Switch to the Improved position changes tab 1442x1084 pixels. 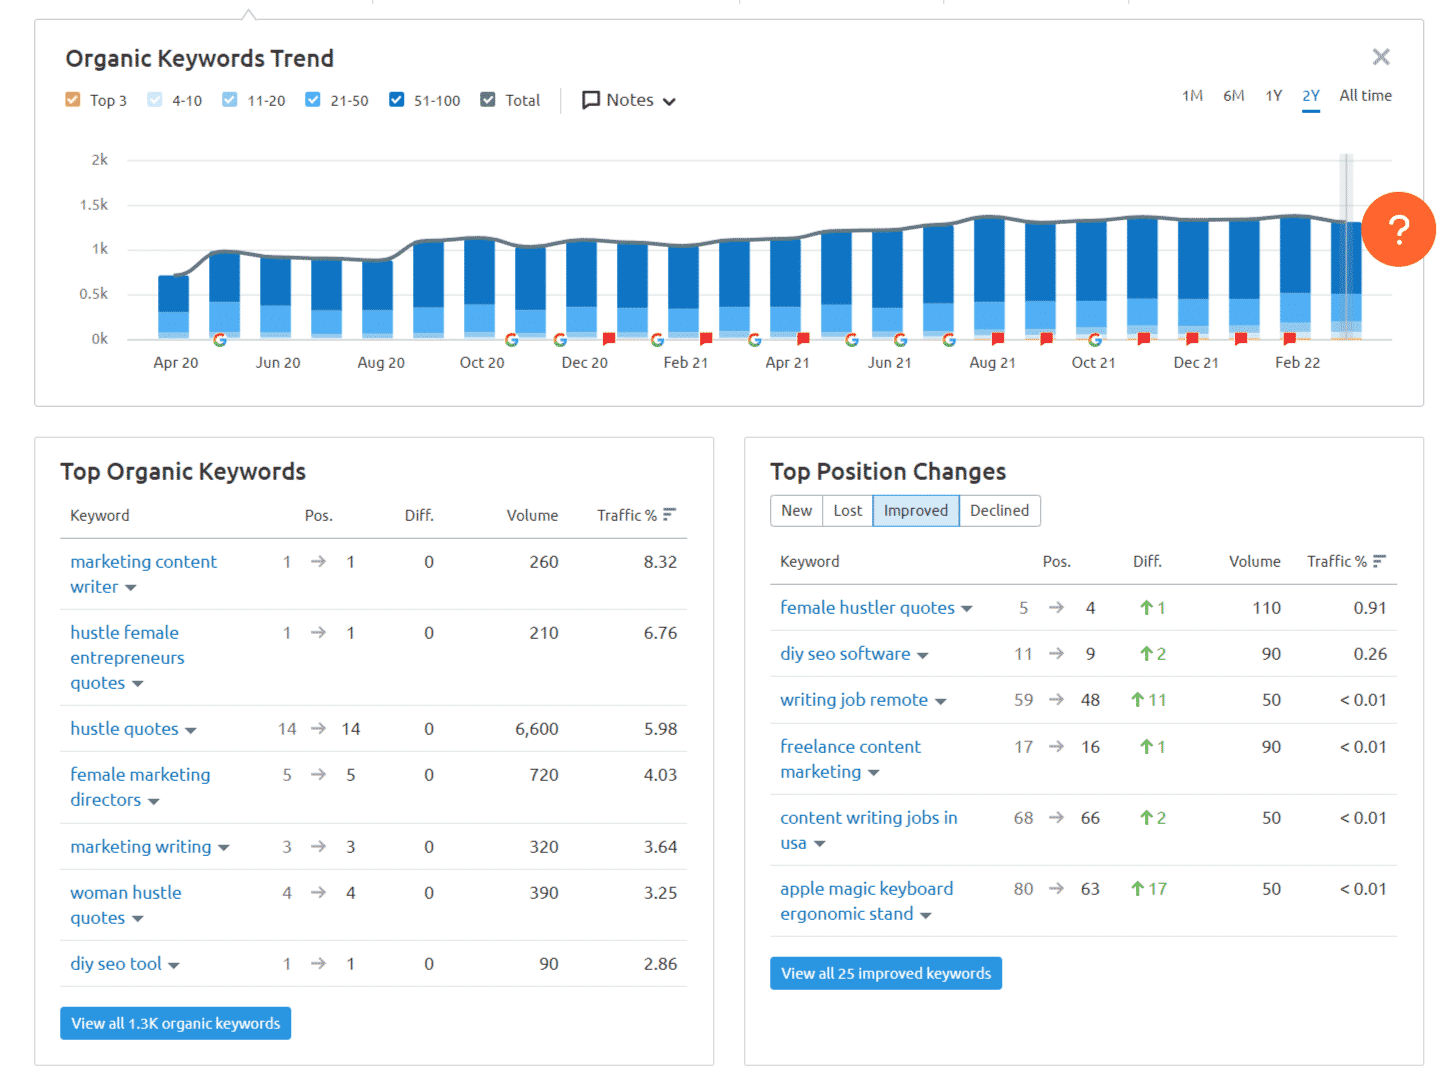click(x=915, y=511)
